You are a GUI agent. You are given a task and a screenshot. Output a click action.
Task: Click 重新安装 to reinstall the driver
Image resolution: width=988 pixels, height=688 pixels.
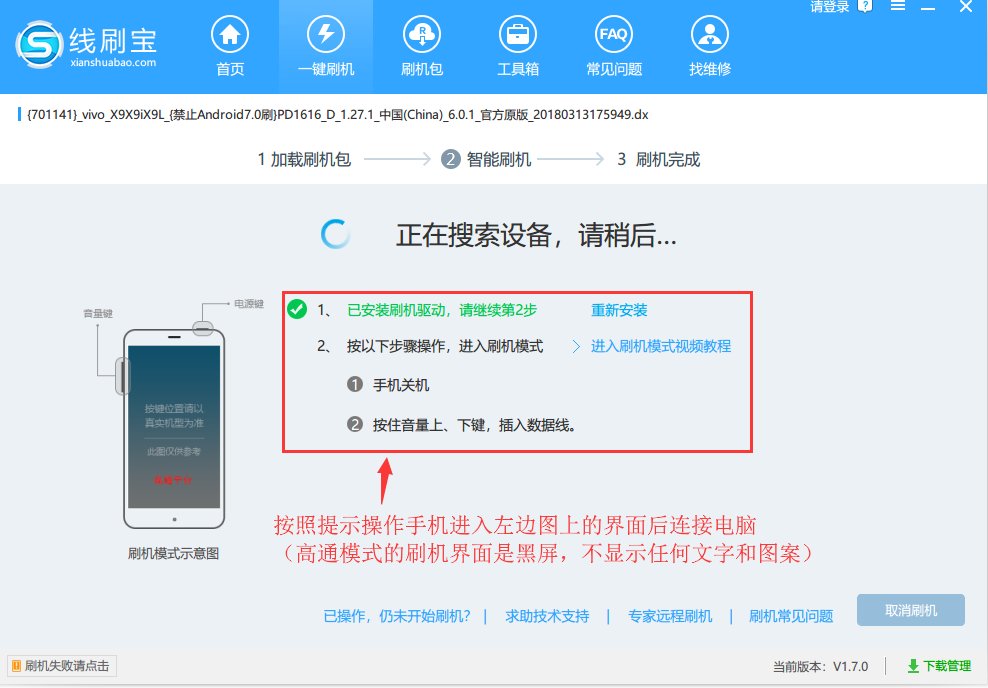click(x=620, y=310)
